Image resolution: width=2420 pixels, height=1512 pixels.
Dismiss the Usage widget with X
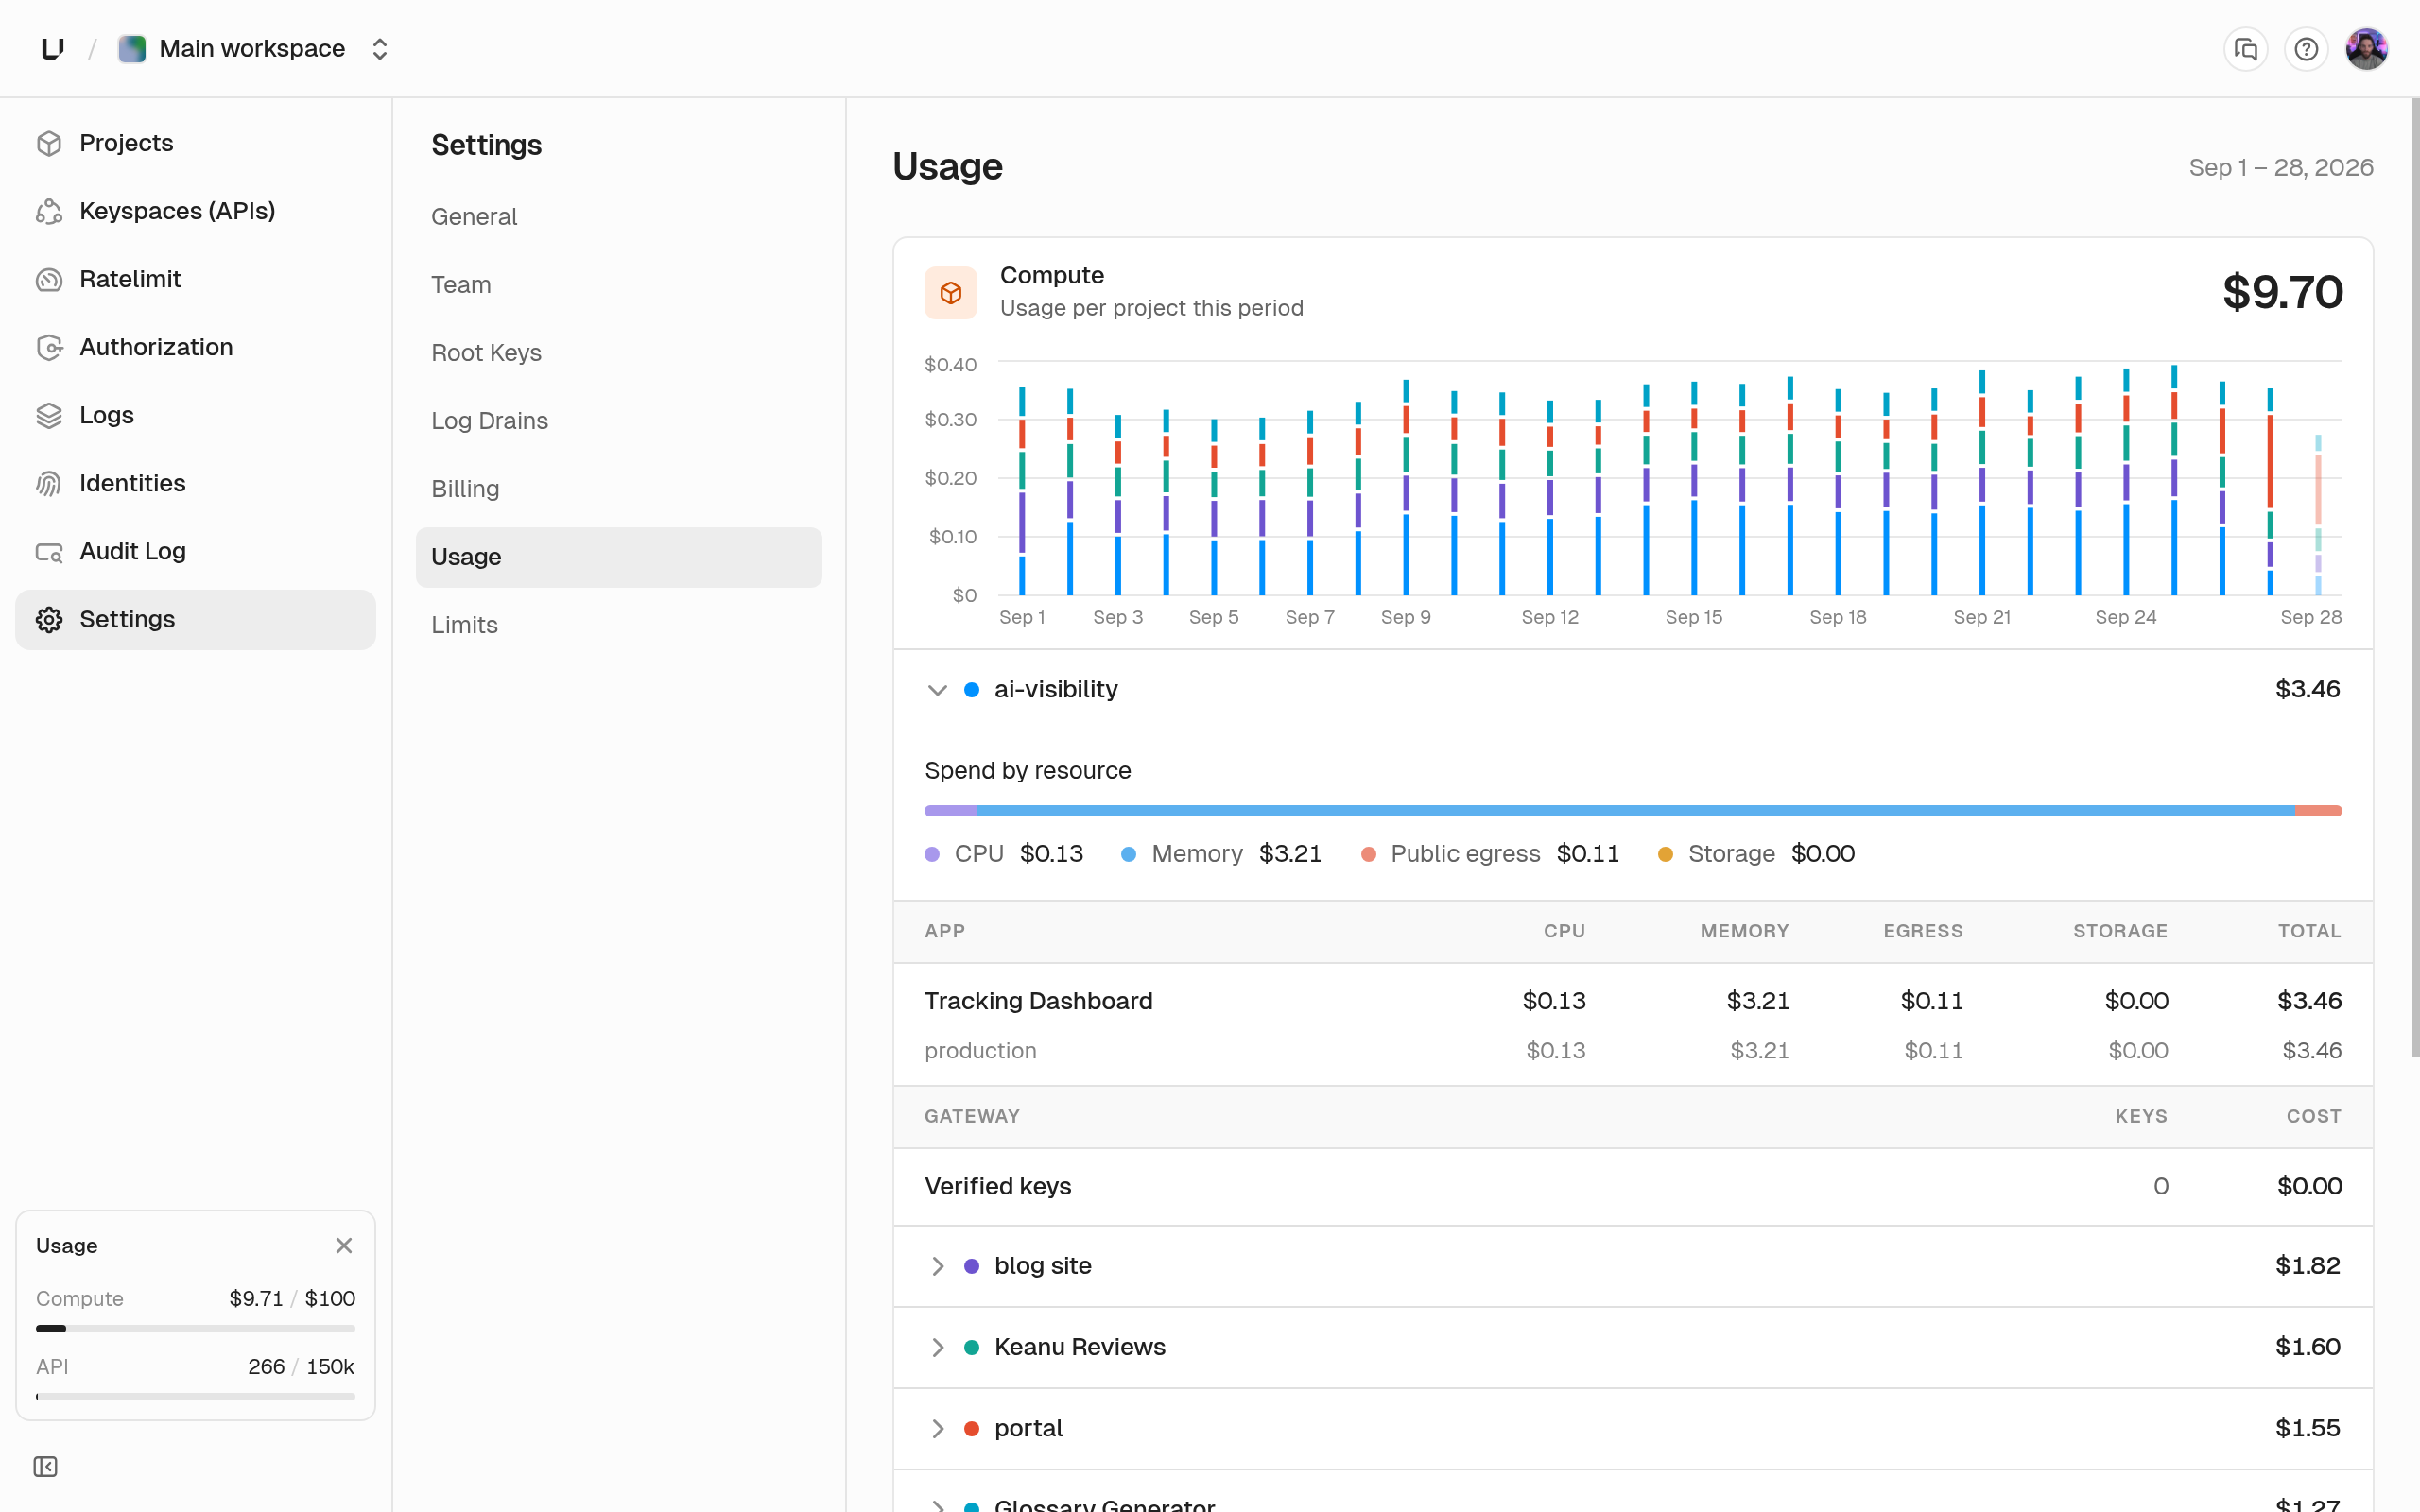344,1245
